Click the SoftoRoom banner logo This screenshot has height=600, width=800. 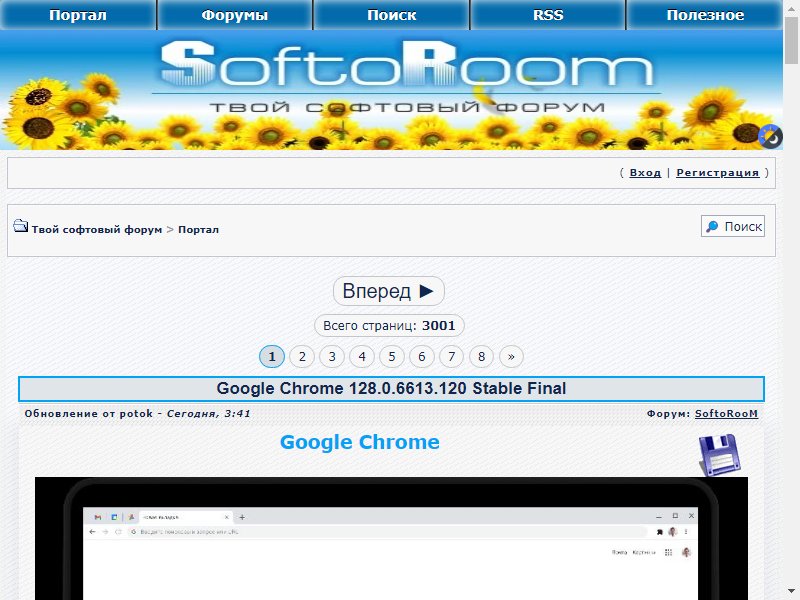407,65
